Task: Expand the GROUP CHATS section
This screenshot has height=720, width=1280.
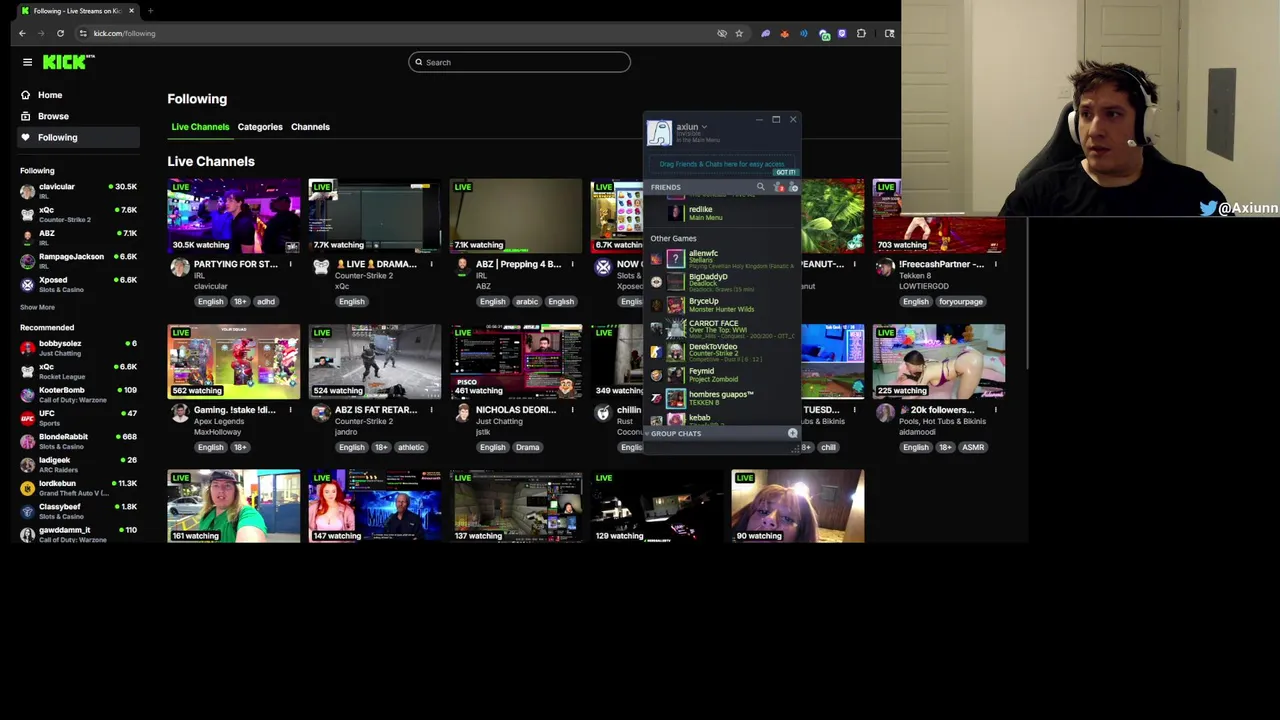Action: [676, 434]
